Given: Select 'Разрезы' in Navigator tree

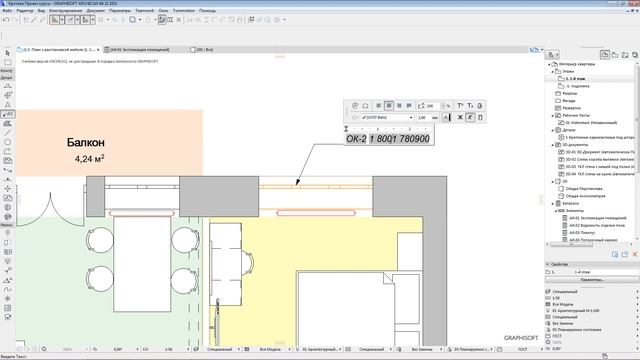Looking at the screenshot, I should tap(570, 93).
